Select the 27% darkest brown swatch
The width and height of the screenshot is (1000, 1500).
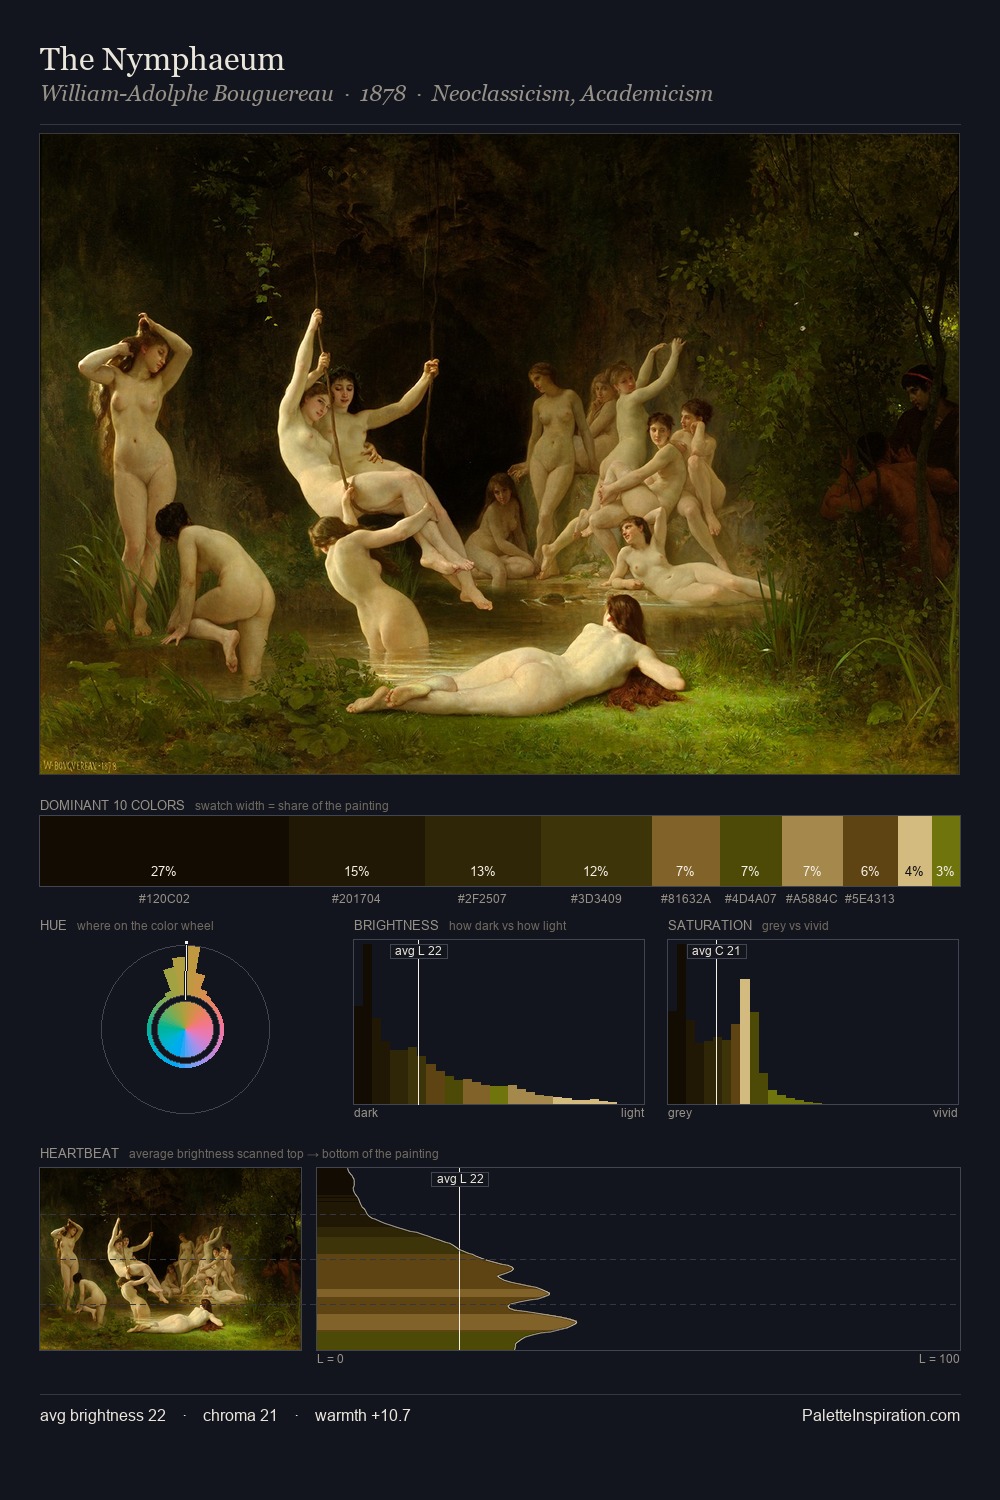click(164, 851)
